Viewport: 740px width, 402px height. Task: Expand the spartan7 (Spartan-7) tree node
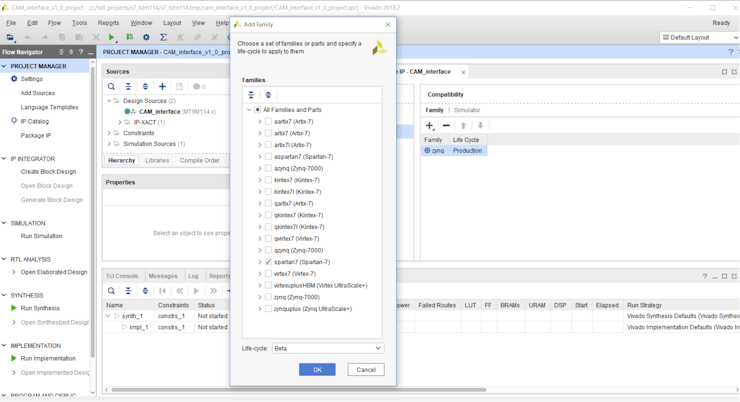point(260,262)
